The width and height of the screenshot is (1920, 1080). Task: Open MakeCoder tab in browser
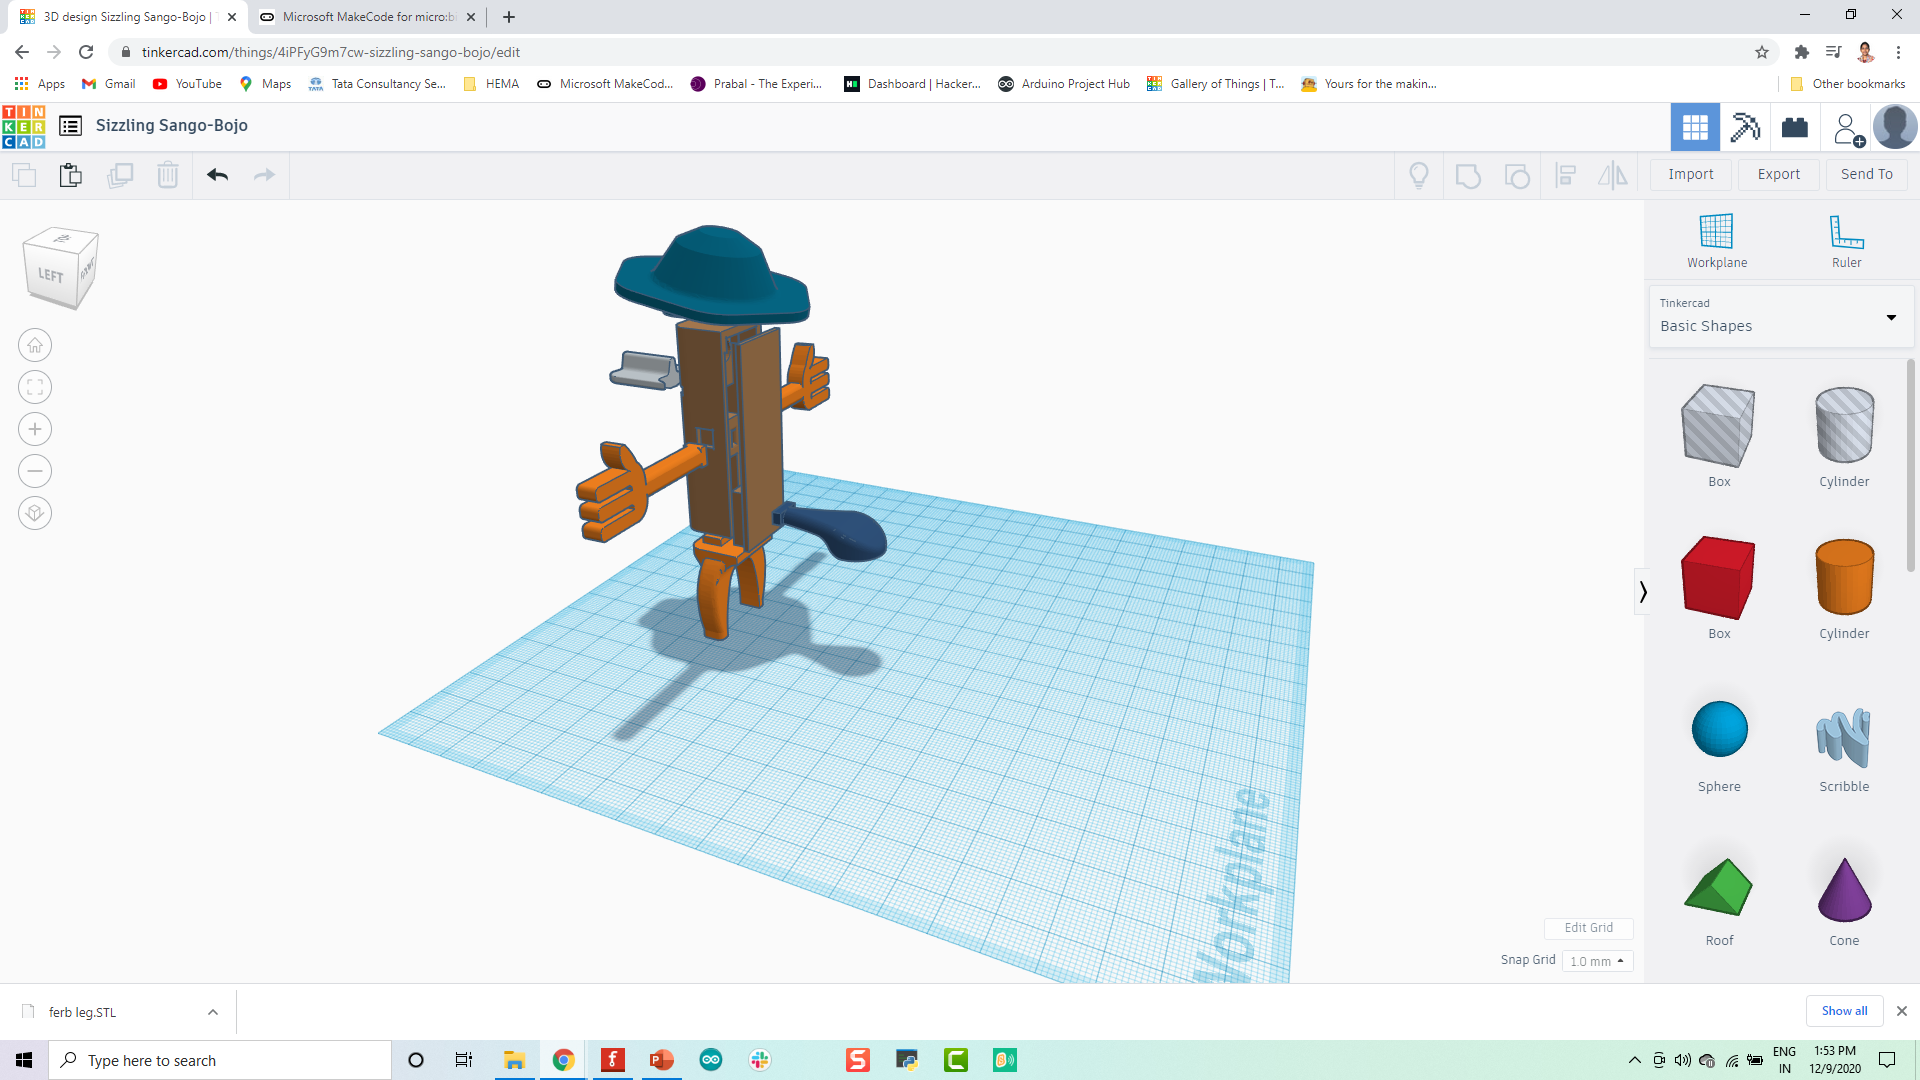[x=367, y=16]
